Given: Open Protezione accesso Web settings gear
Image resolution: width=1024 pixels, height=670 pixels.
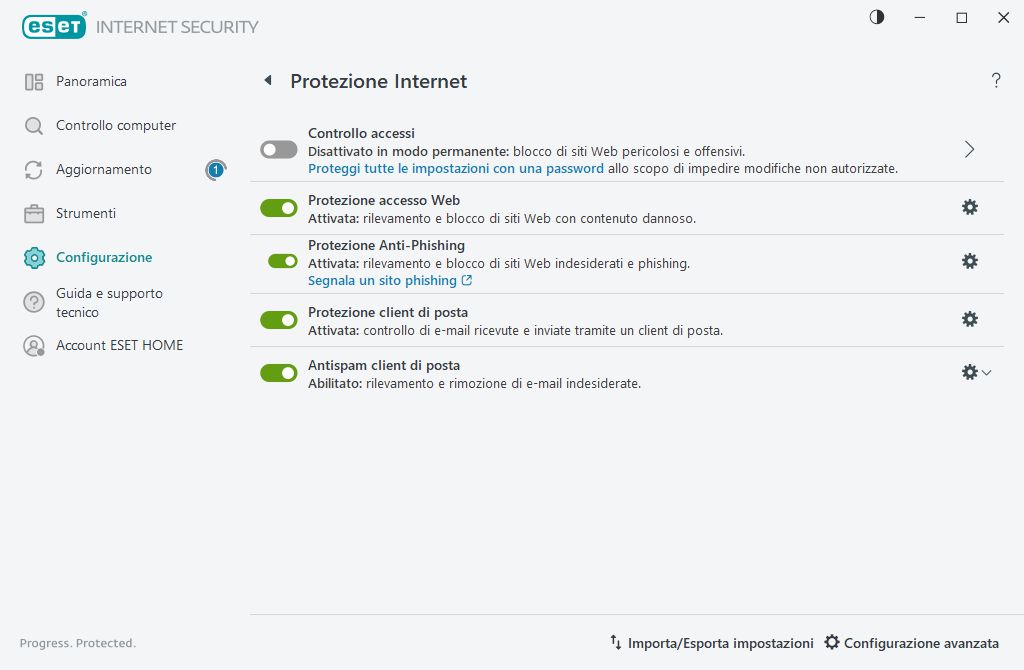Looking at the screenshot, I should click(x=969, y=207).
